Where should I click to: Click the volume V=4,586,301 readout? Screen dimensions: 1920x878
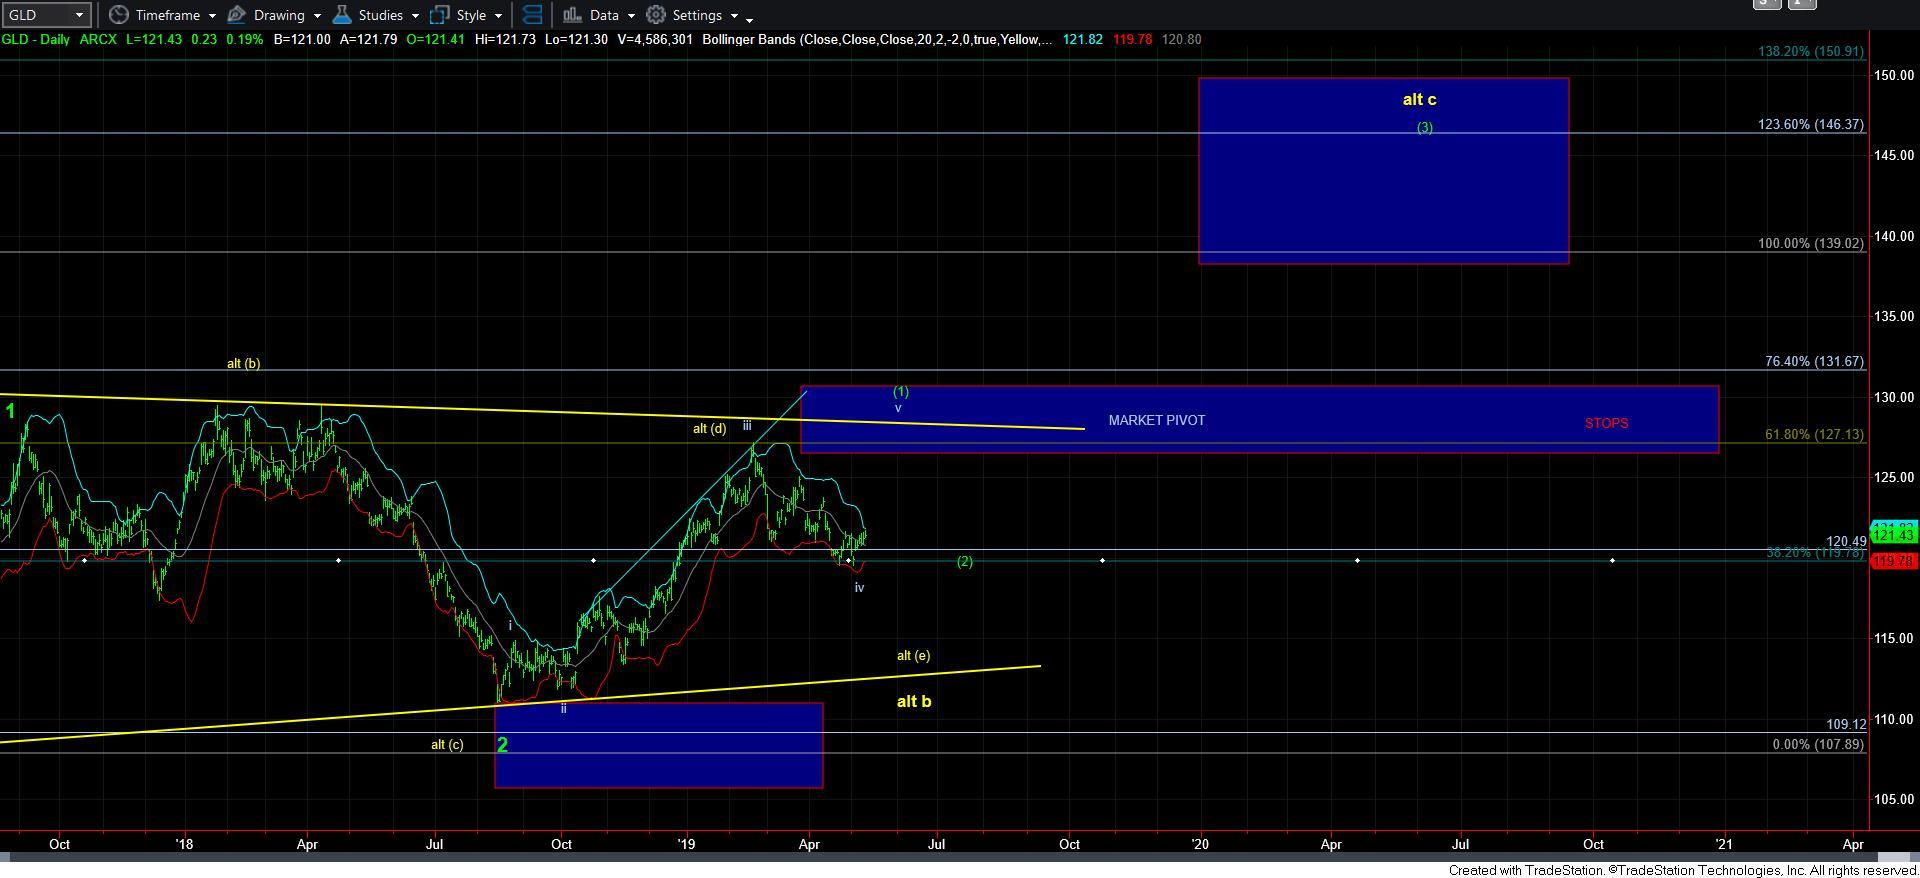pyautogui.click(x=655, y=39)
